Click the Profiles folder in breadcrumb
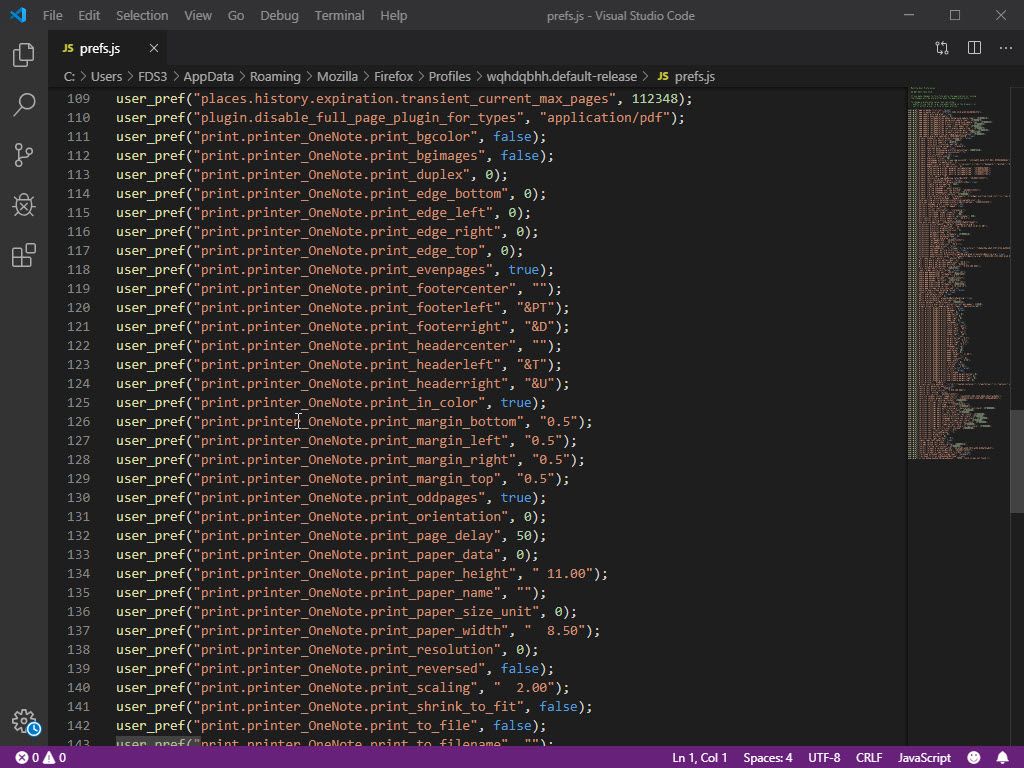The height and width of the screenshot is (768, 1024). [x=449, y=76]
